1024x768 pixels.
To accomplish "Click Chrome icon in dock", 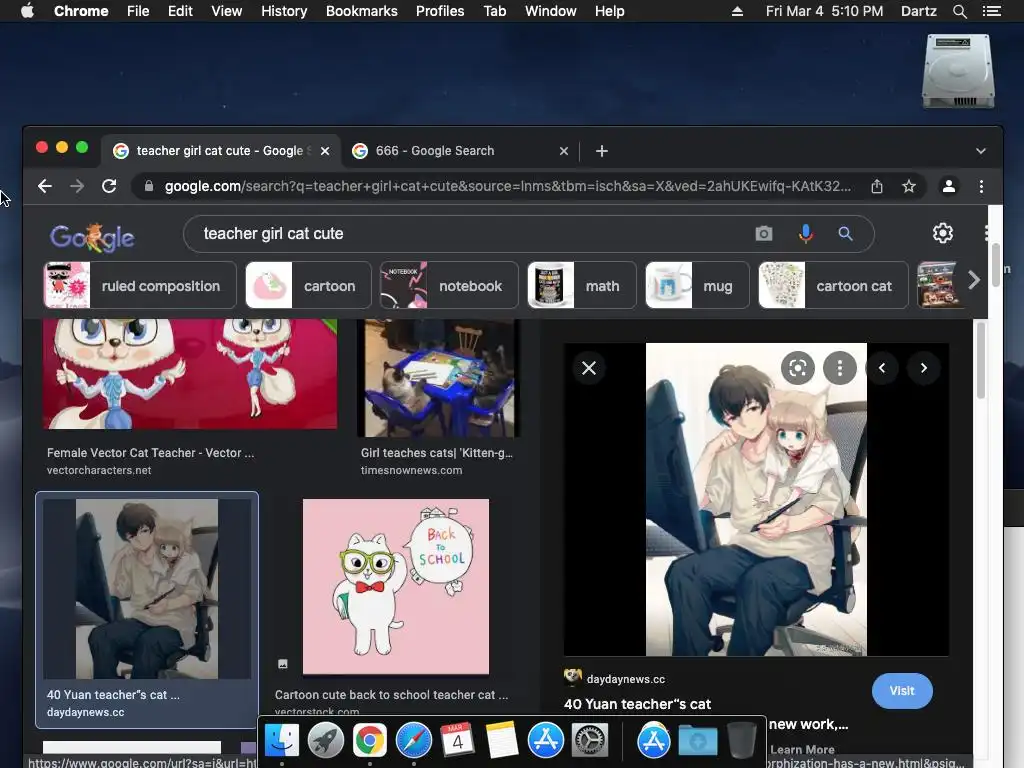I will tap(370, 741).
